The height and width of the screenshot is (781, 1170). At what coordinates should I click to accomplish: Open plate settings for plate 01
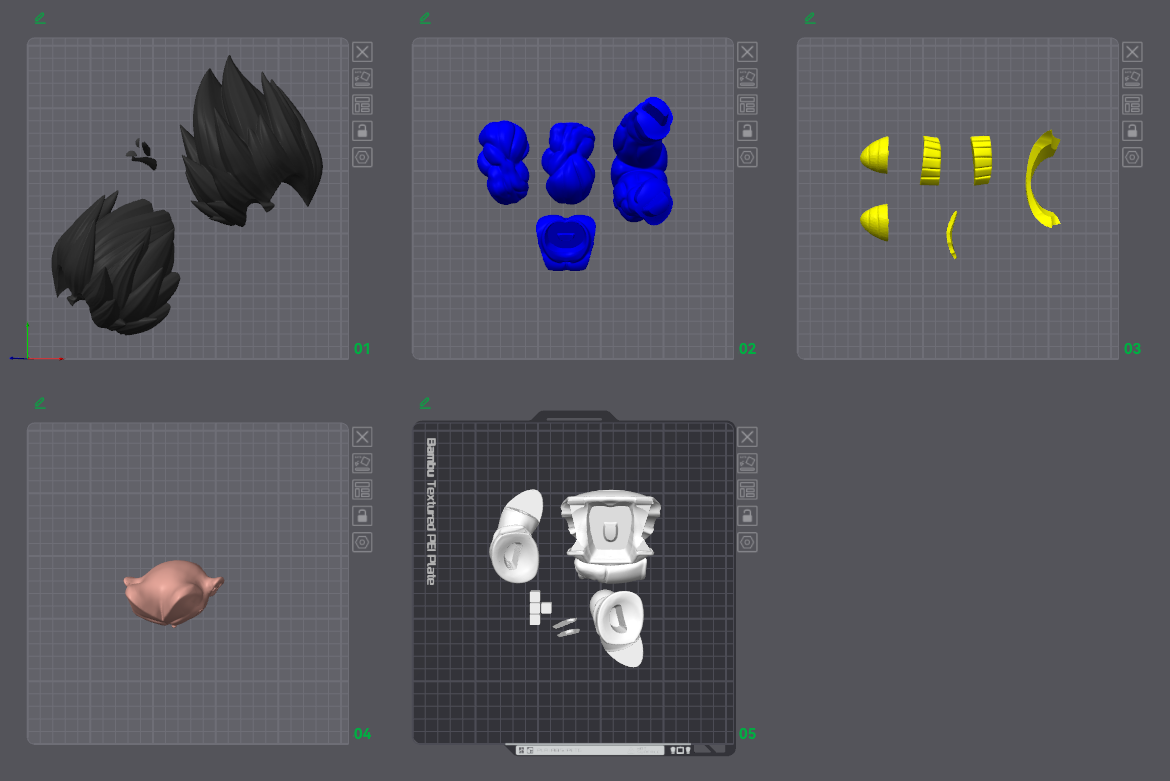(x=362, y=157)
